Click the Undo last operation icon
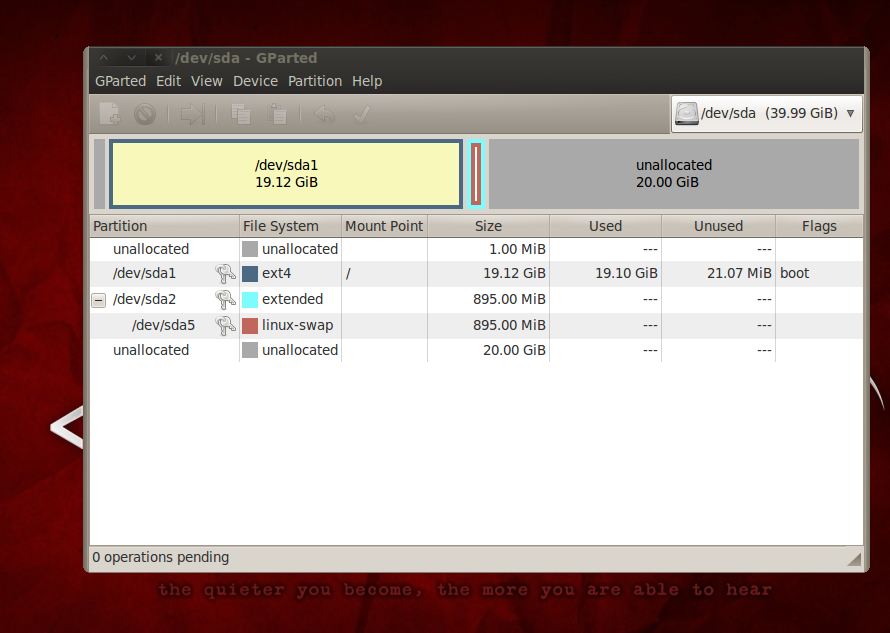 coord(325,114)
